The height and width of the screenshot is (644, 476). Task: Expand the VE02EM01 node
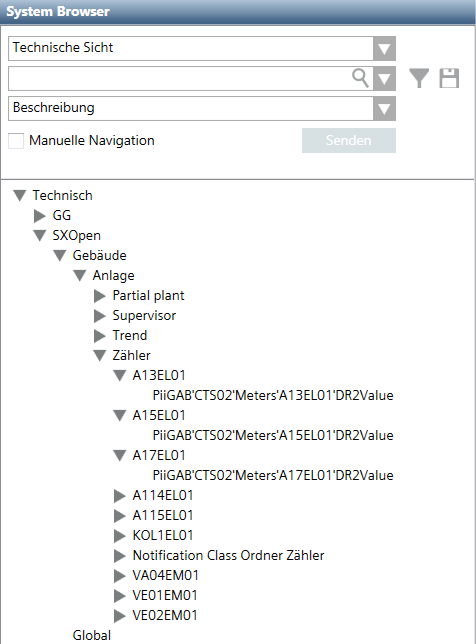[x=120, y=616]
